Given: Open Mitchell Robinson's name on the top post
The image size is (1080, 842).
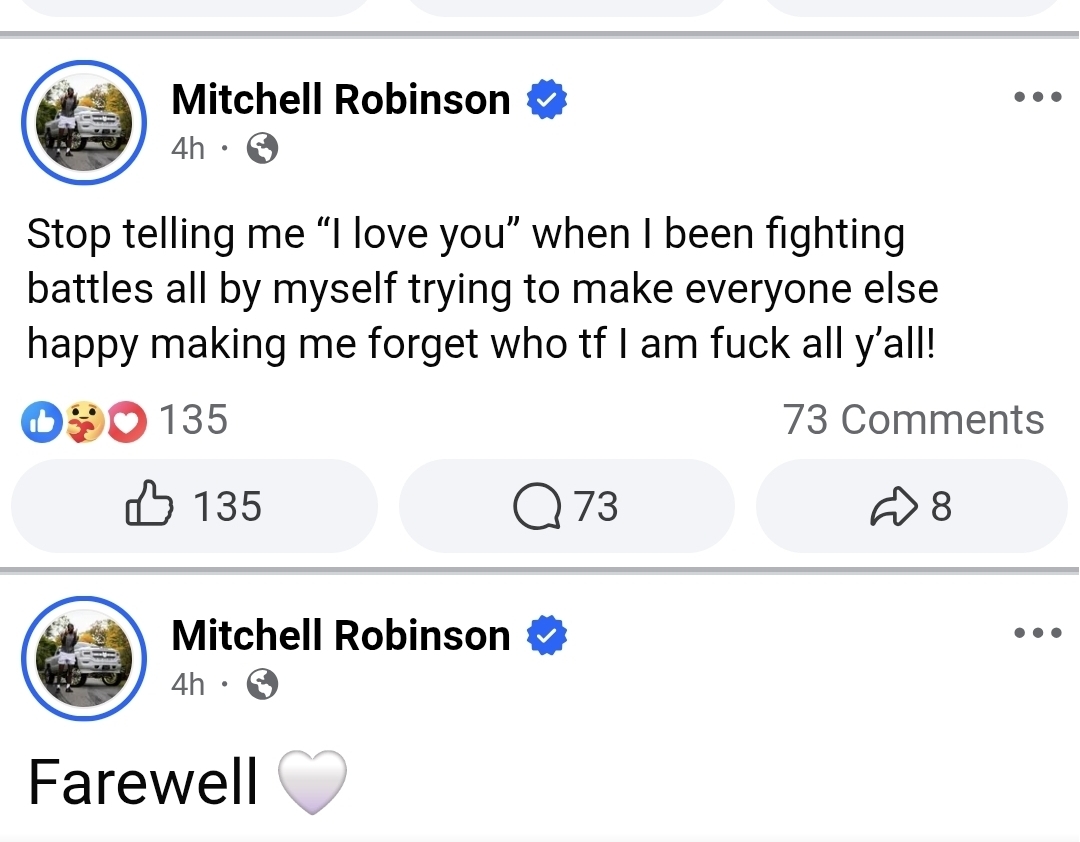Looking at the screenshot, I should click(340, 100).
